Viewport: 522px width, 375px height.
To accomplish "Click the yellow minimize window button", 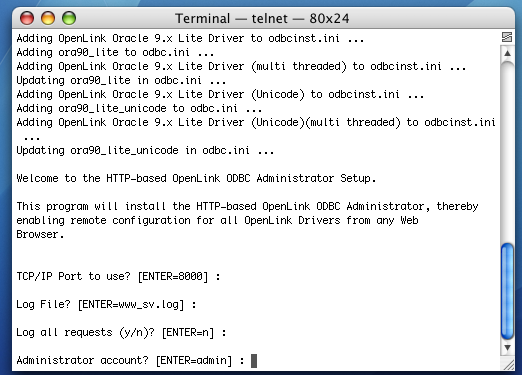I will point(48,18).
